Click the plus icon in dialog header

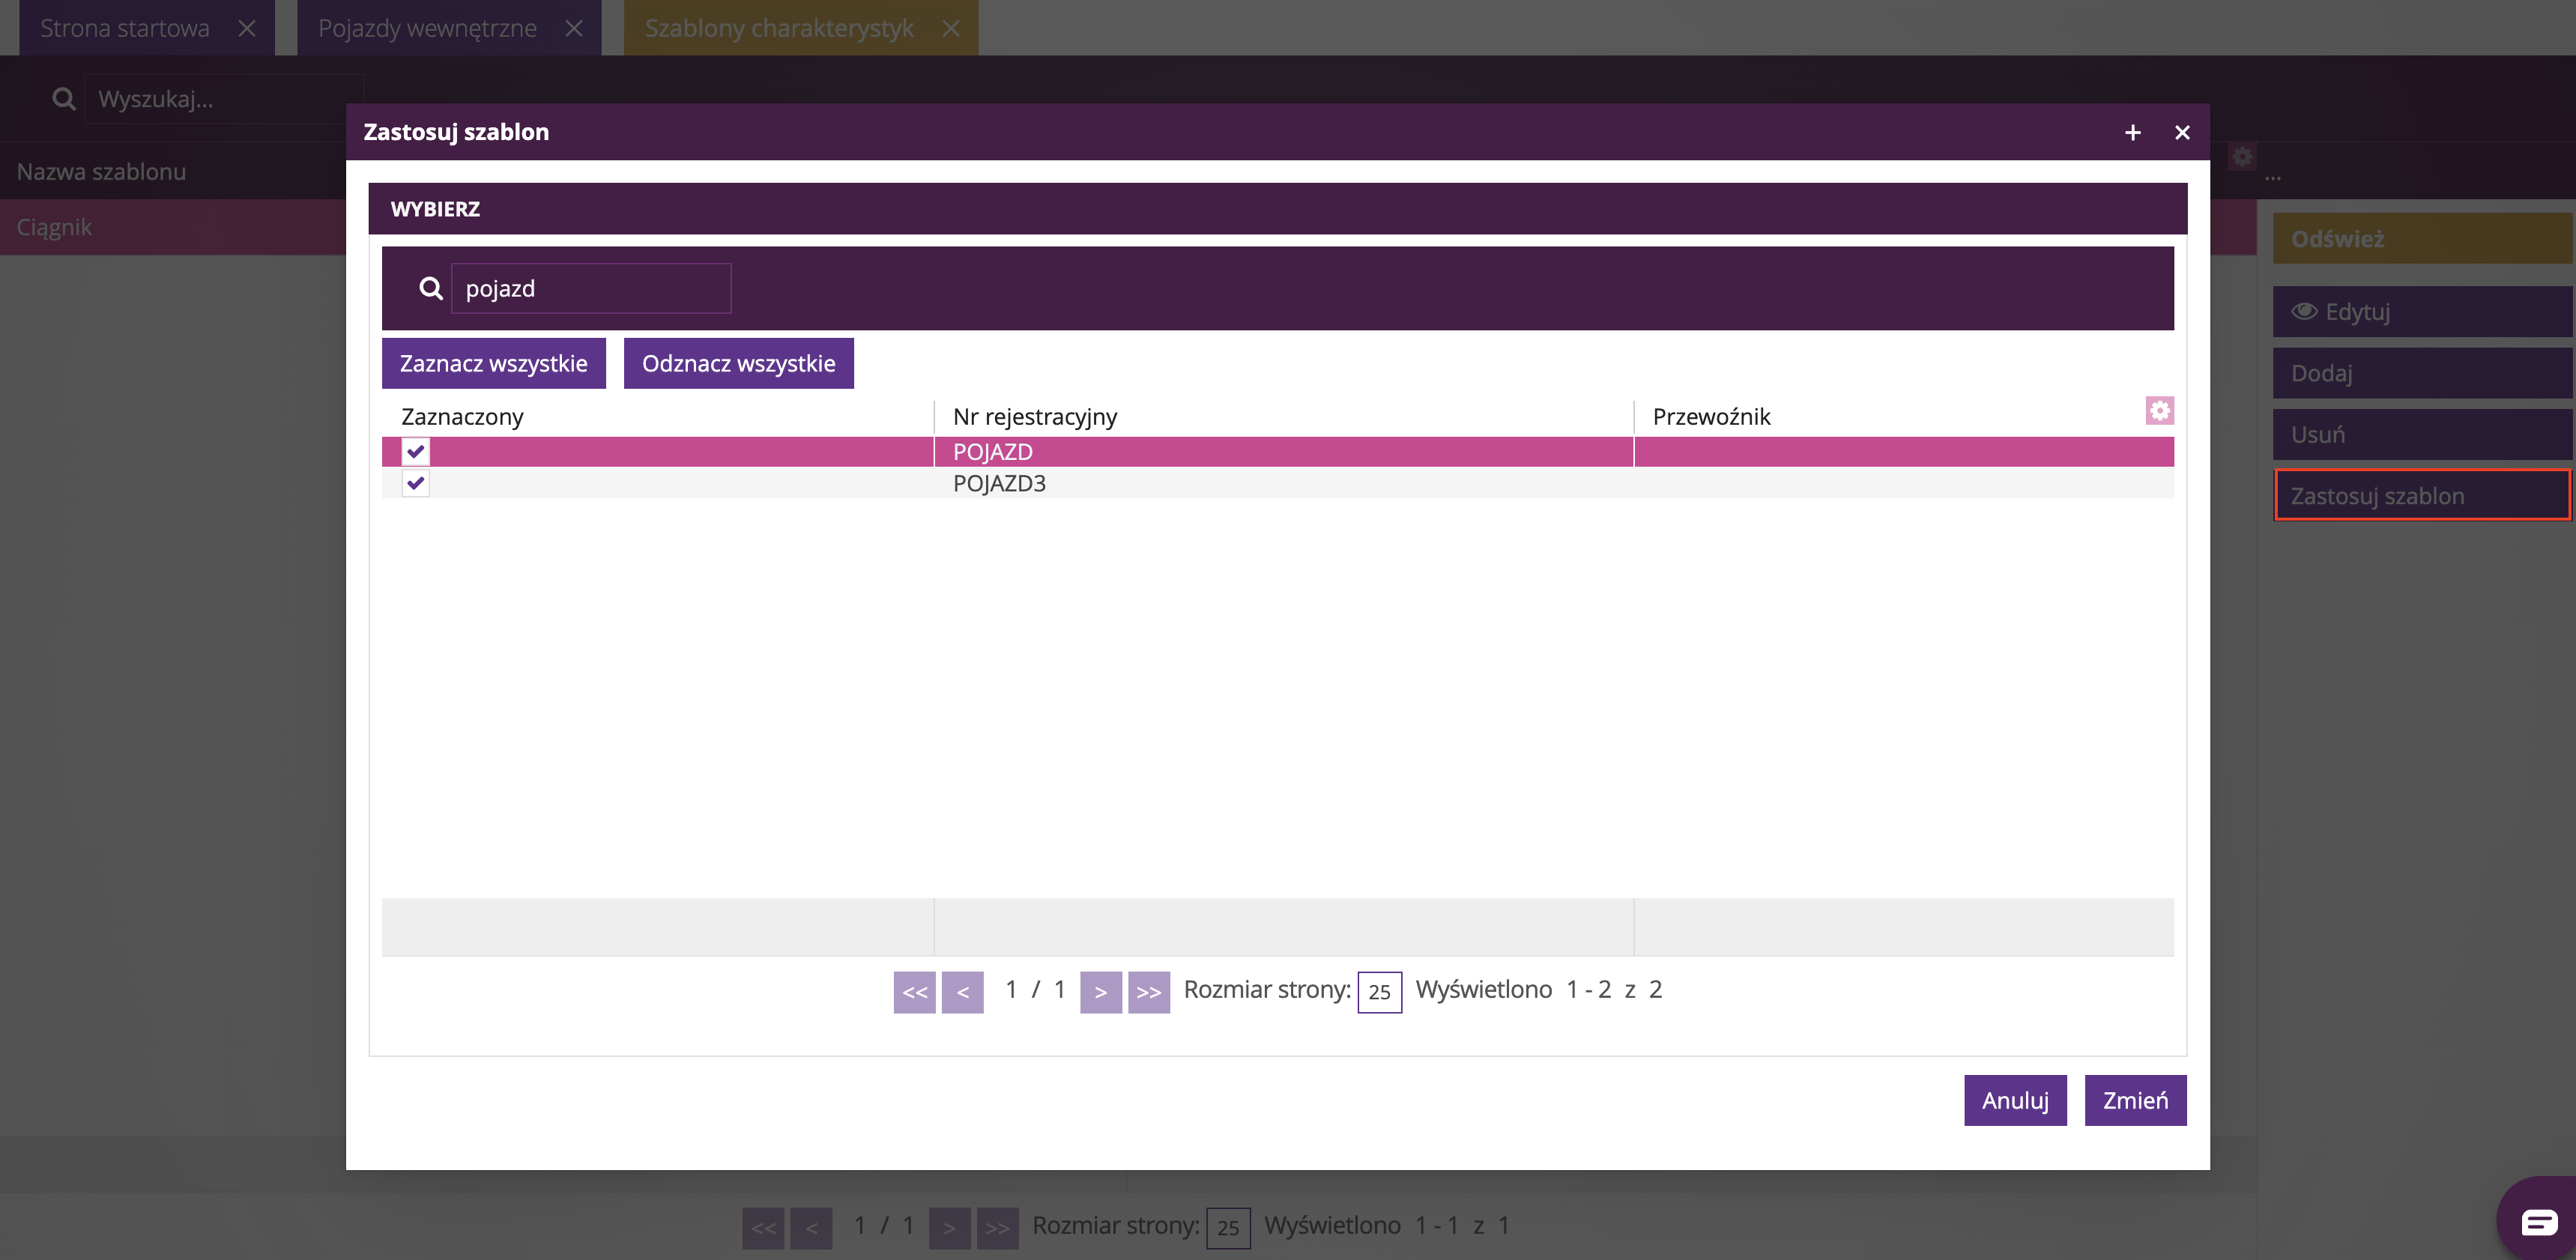pos(2133,132)
